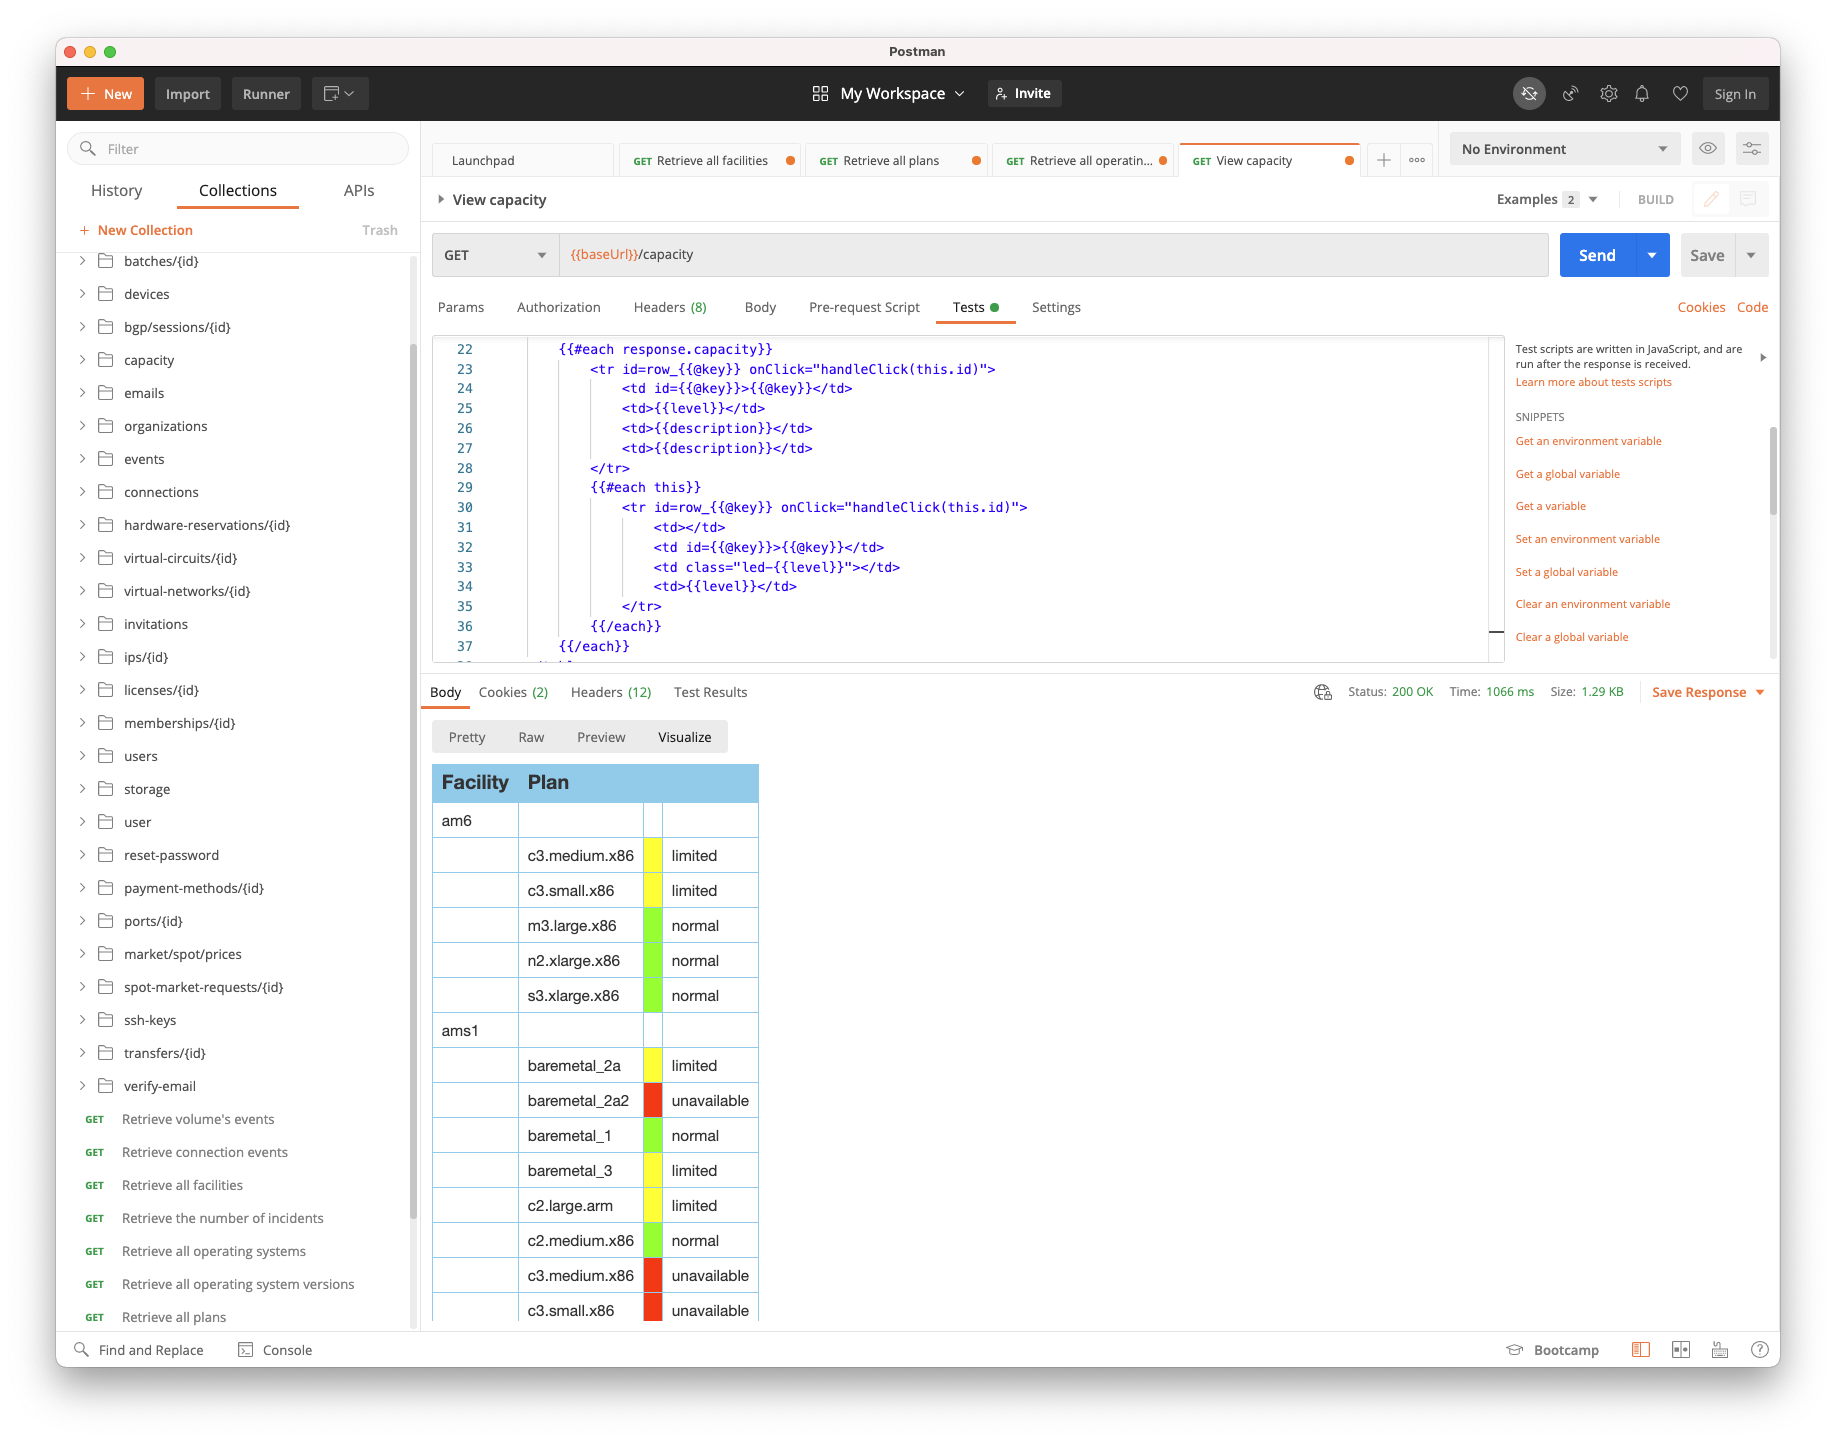Open the Console panel
Viewport: 1836px width, 1441px height.
click(x=275, y=1350)
